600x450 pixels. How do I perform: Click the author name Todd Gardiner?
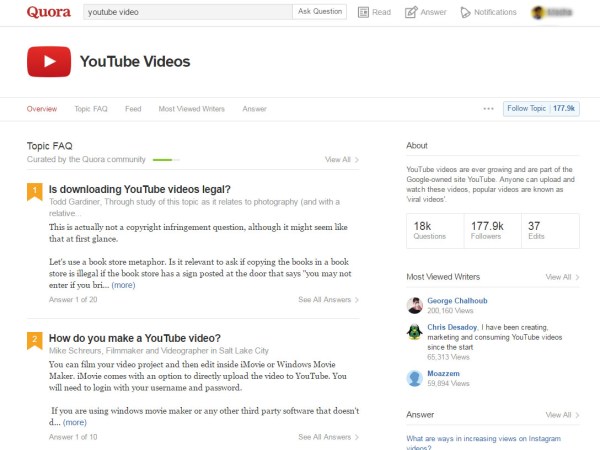click(75, 202)
